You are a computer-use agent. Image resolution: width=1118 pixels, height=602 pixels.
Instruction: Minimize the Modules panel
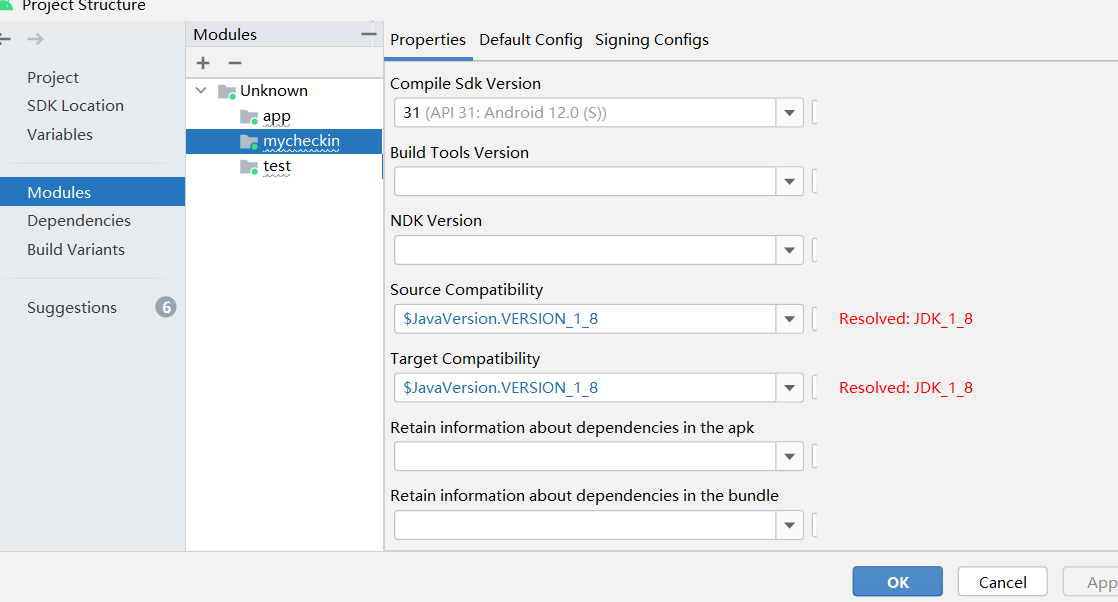tap(368, 34)
